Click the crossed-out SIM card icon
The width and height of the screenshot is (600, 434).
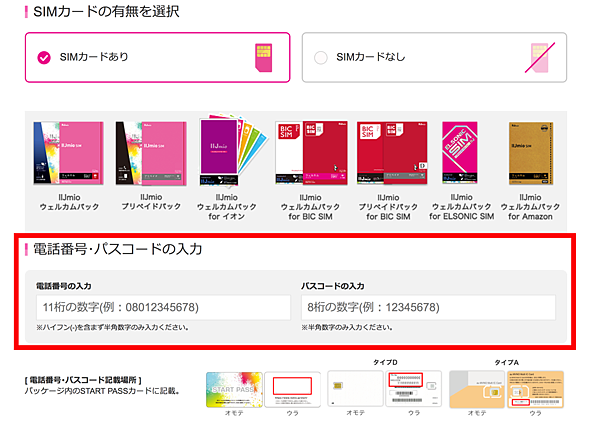[540, 57]
